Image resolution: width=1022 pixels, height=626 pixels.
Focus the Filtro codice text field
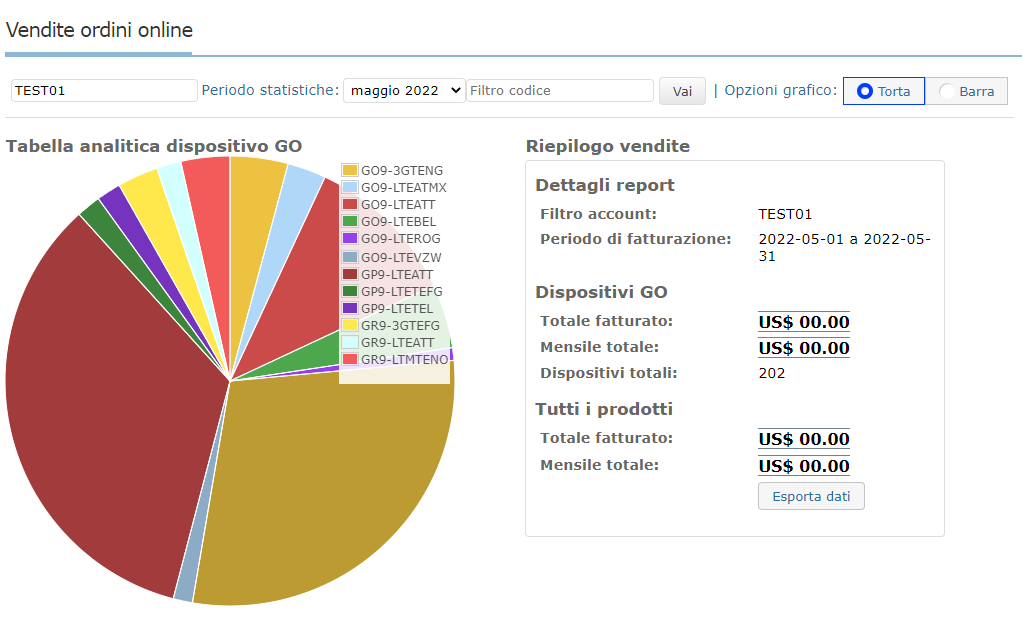click(560, 90)
